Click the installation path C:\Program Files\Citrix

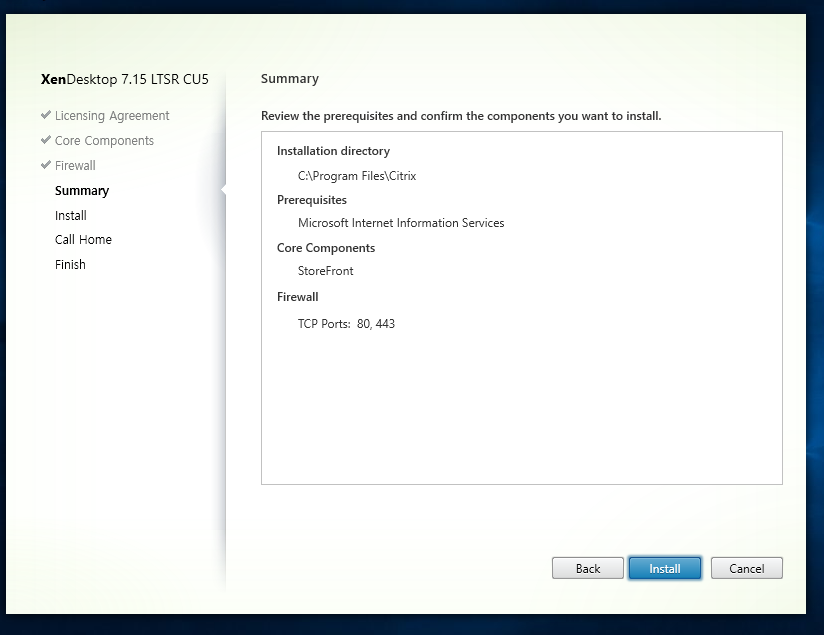(357, 176)
